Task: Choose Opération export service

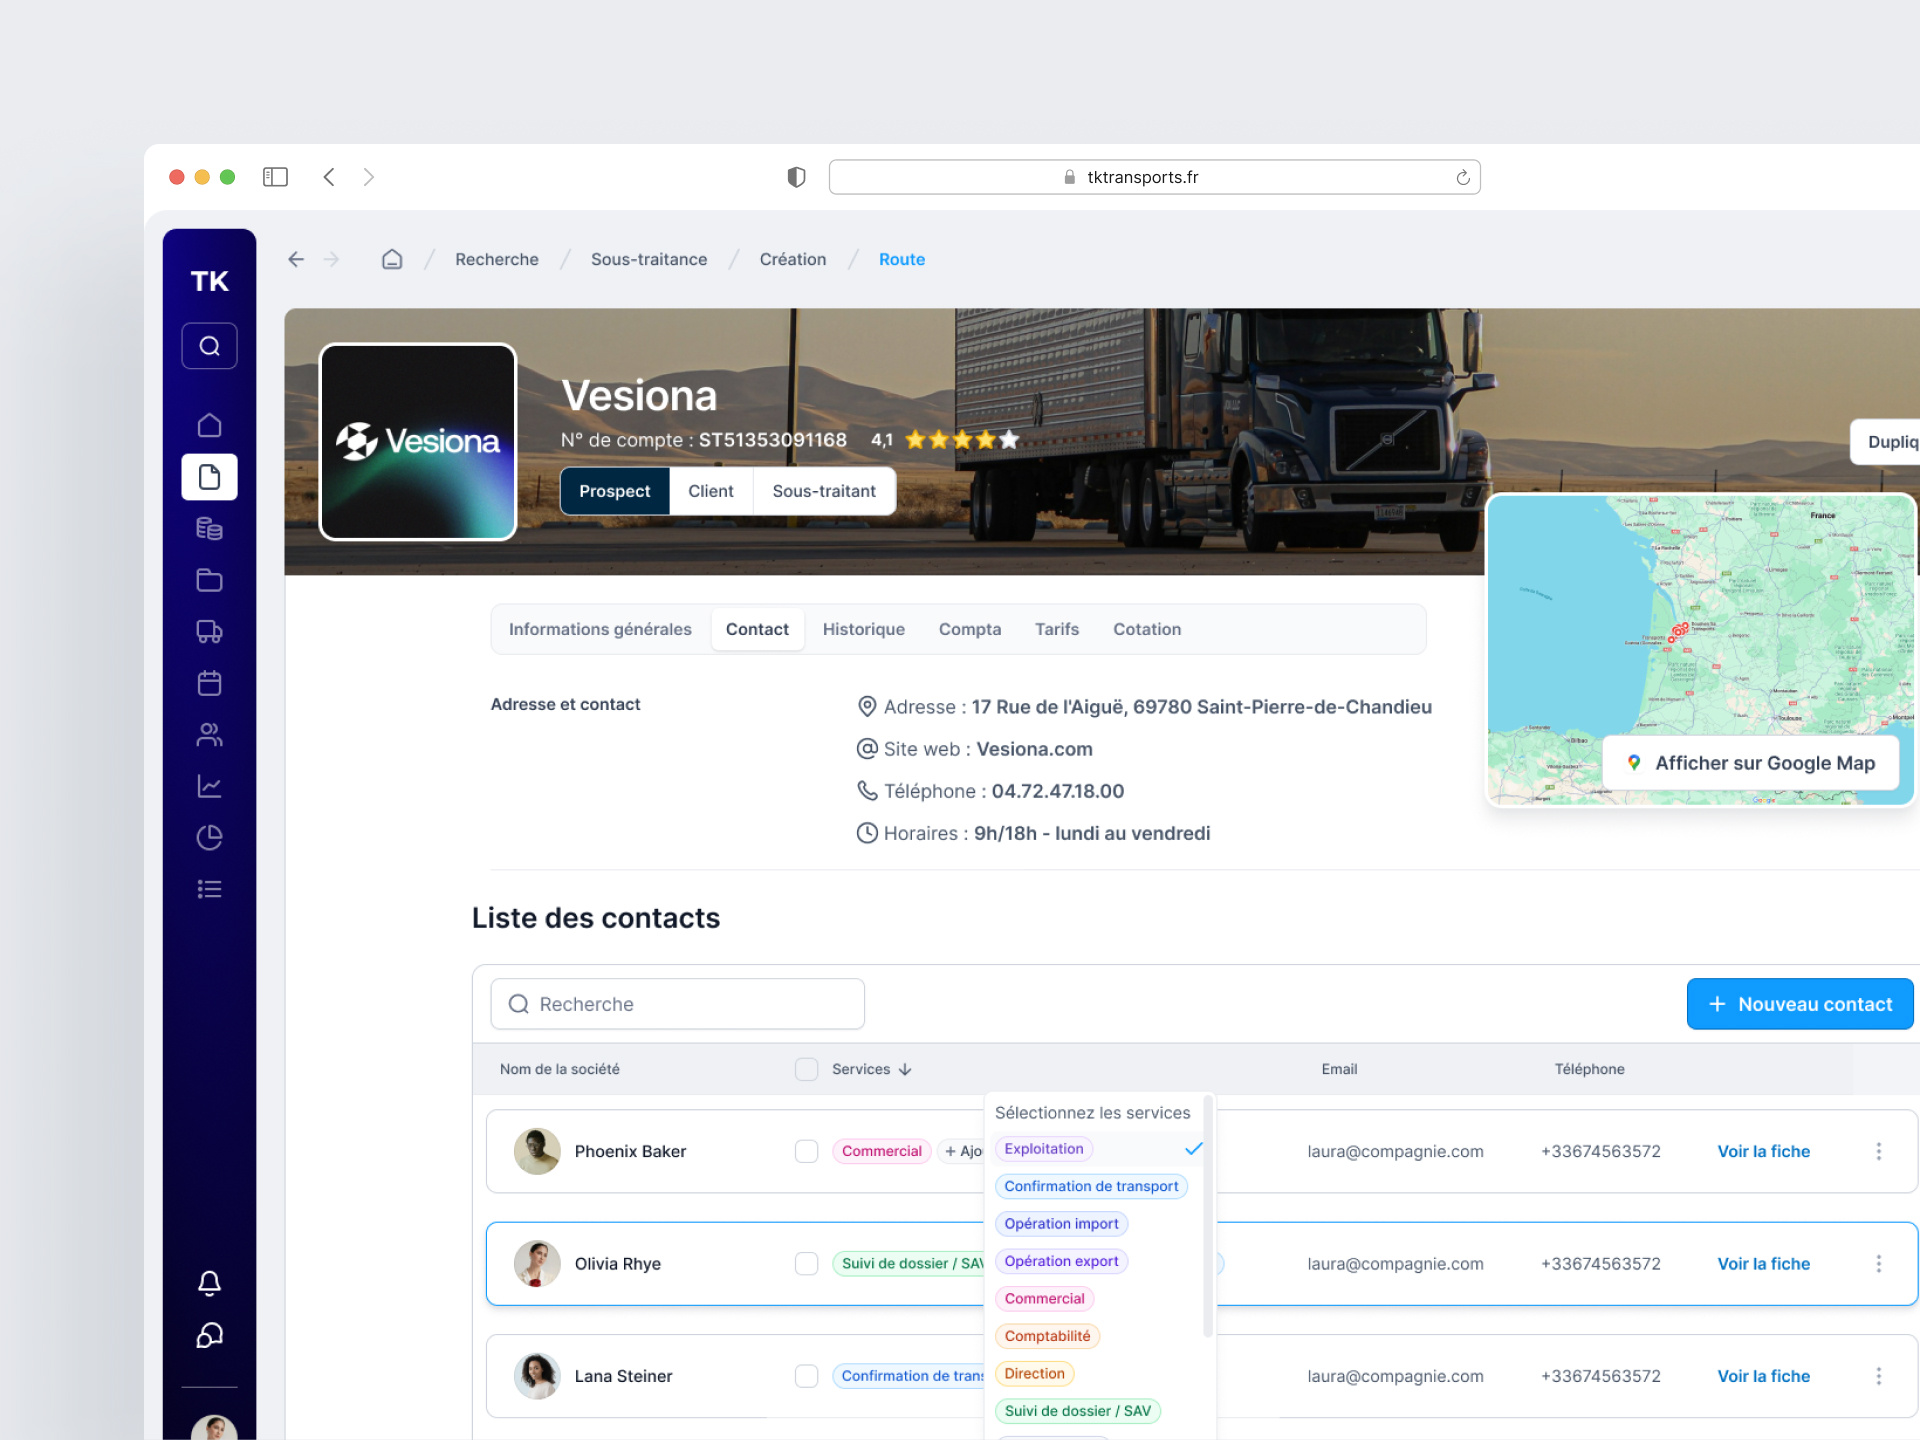Action: click(x=1061, y=1261)
